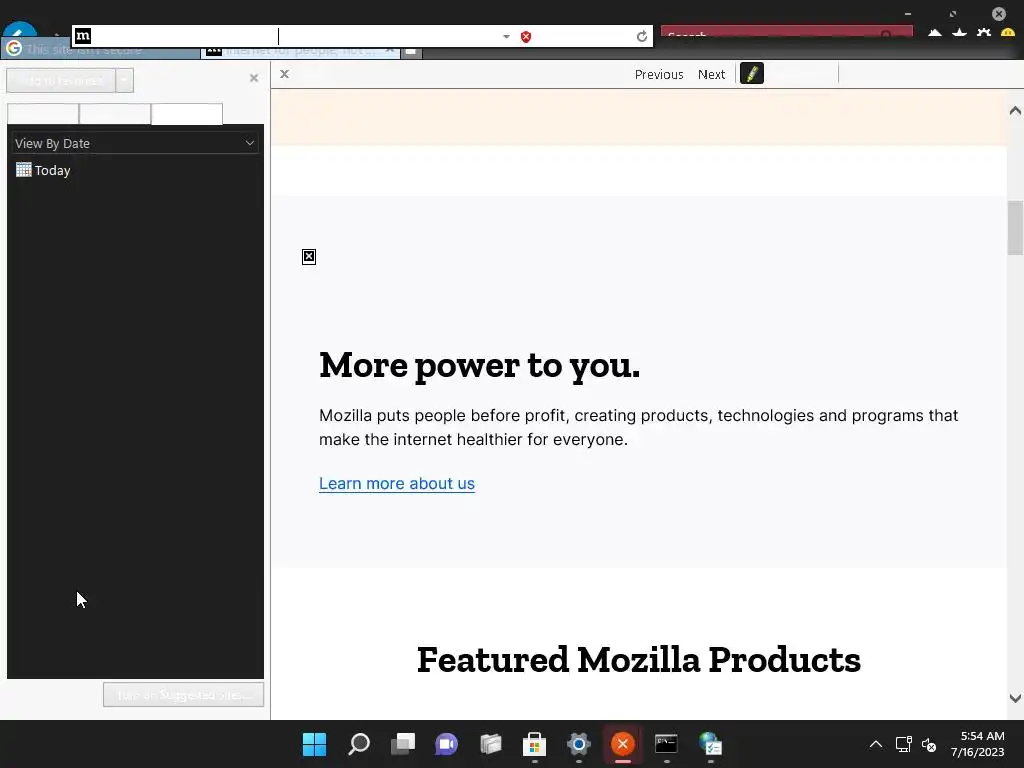Click Next in the find bar
Image resolution: width=1024 pixels, height=768 pixels.
pyautogui.click(x=711, y=74)
